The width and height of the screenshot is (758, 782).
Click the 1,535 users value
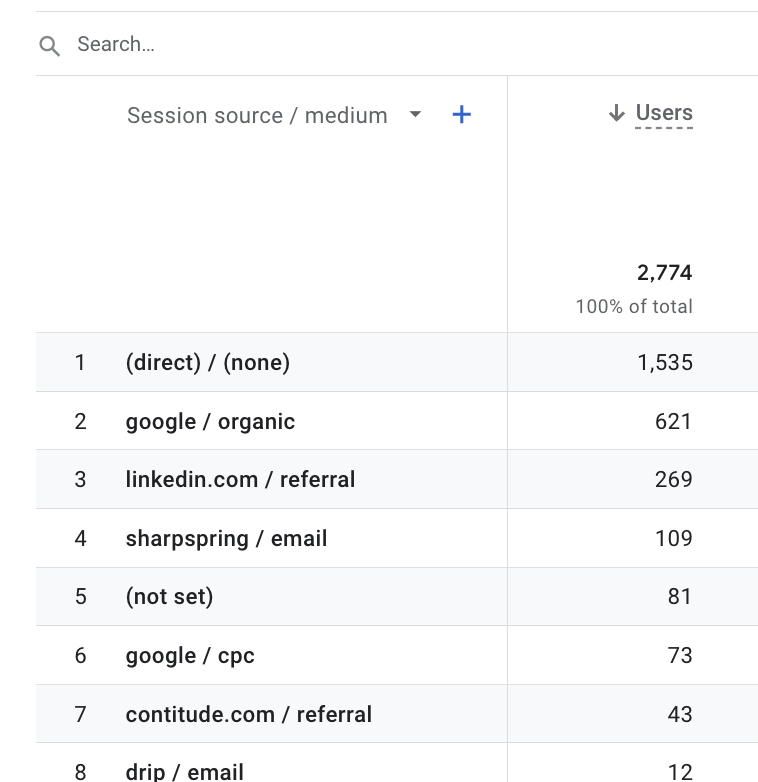tap(664, 362)
